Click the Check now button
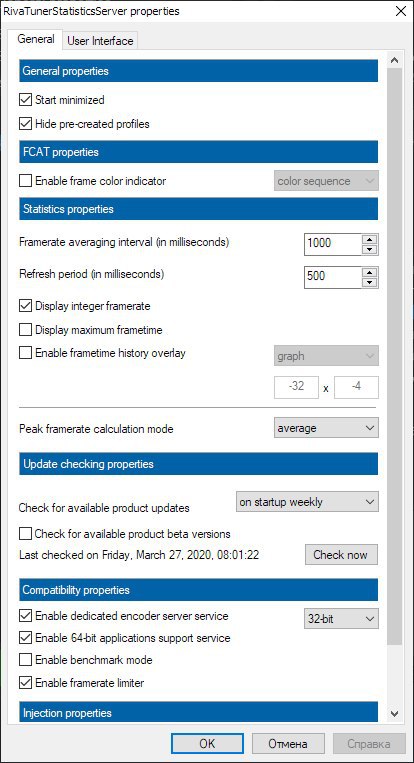Viewport: 414px width, 763px height. (341, 555)
